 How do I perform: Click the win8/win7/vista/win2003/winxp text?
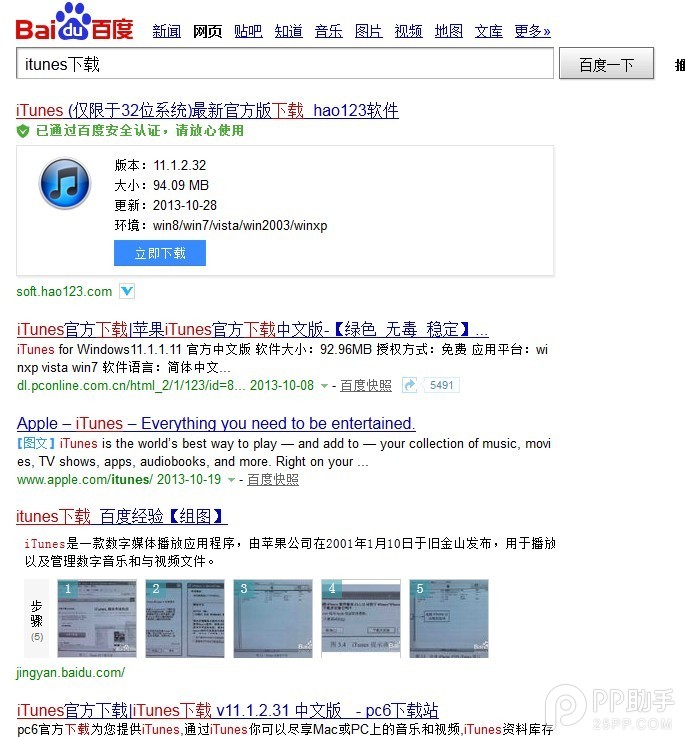point(240,225)
